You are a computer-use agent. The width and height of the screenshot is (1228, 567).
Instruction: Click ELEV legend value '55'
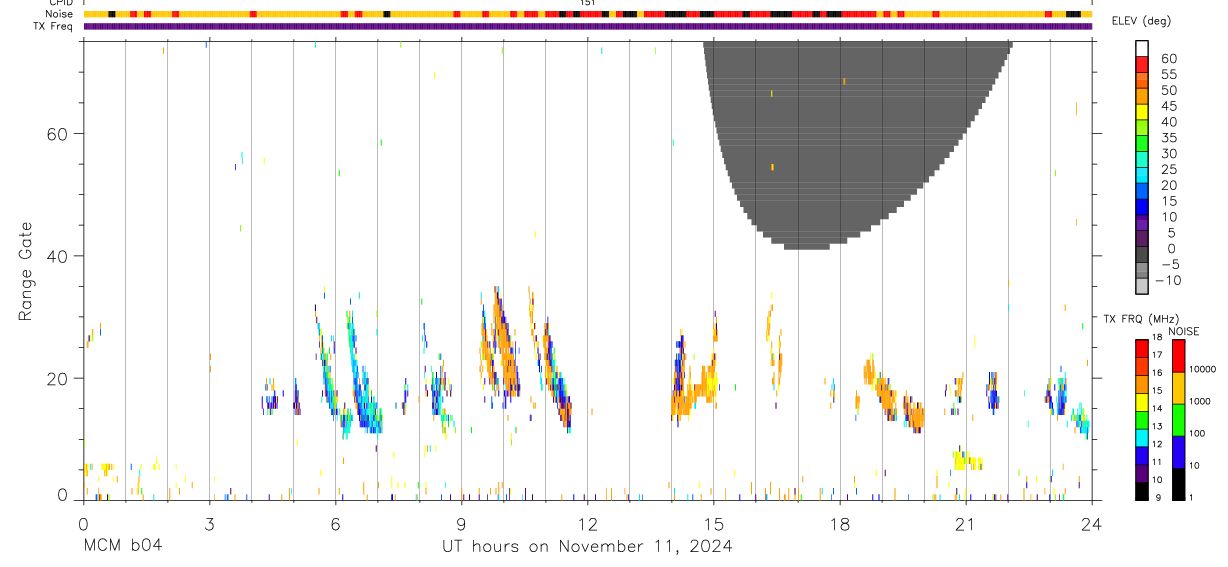click(1168, 74)
